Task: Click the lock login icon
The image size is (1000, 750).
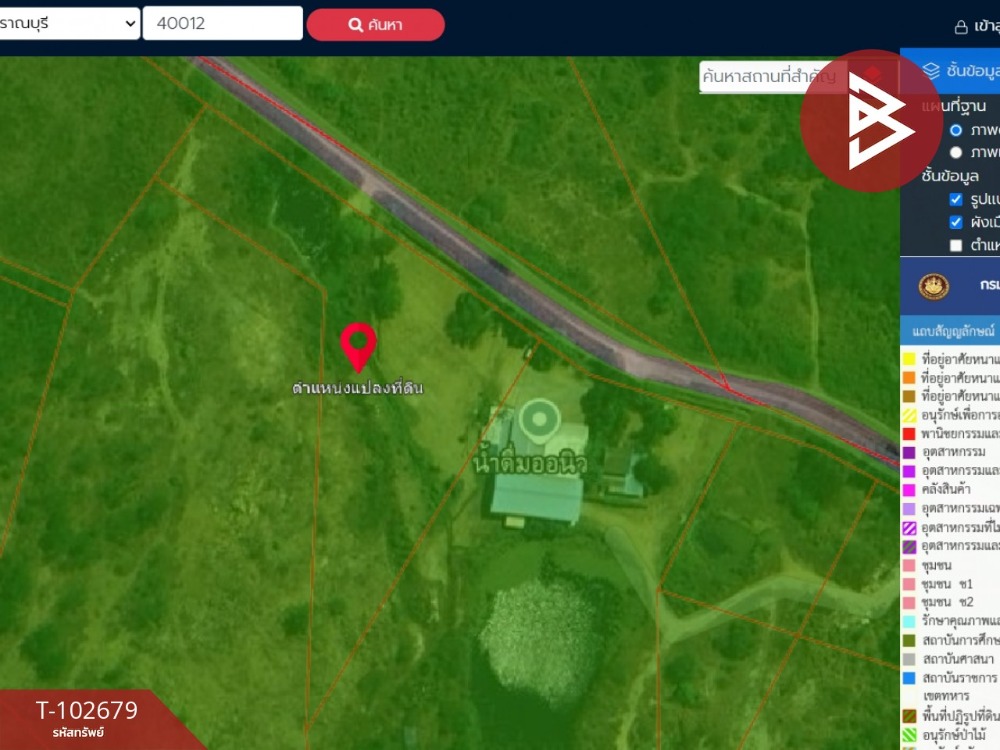Action: tap(960, 27)
